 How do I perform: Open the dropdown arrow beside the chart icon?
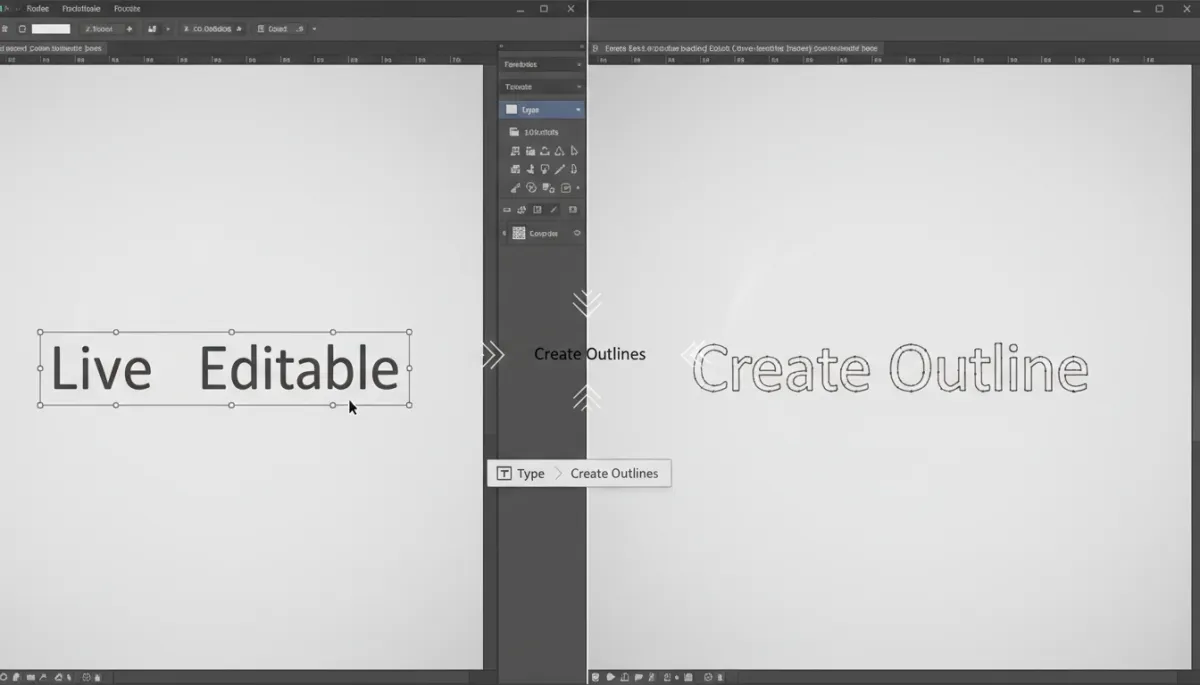(168, 29)
